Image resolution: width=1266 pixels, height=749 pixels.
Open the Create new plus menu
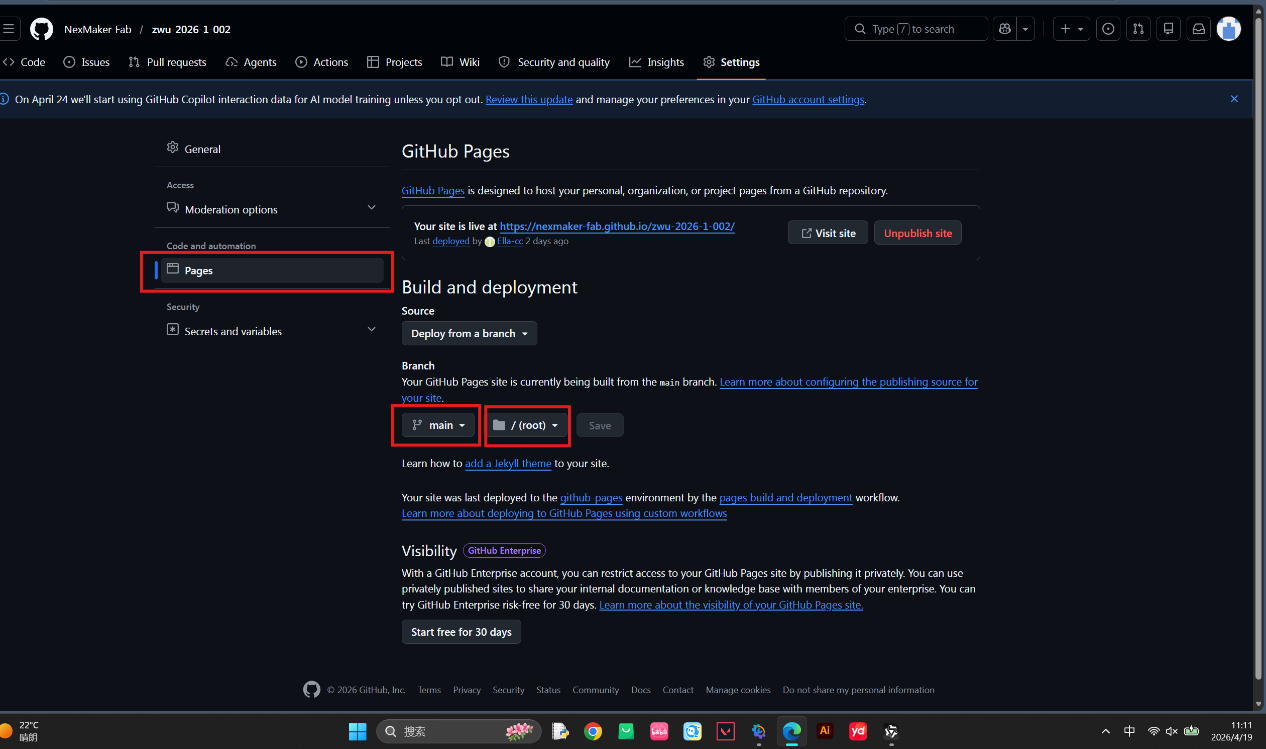tap(1071, 29)
